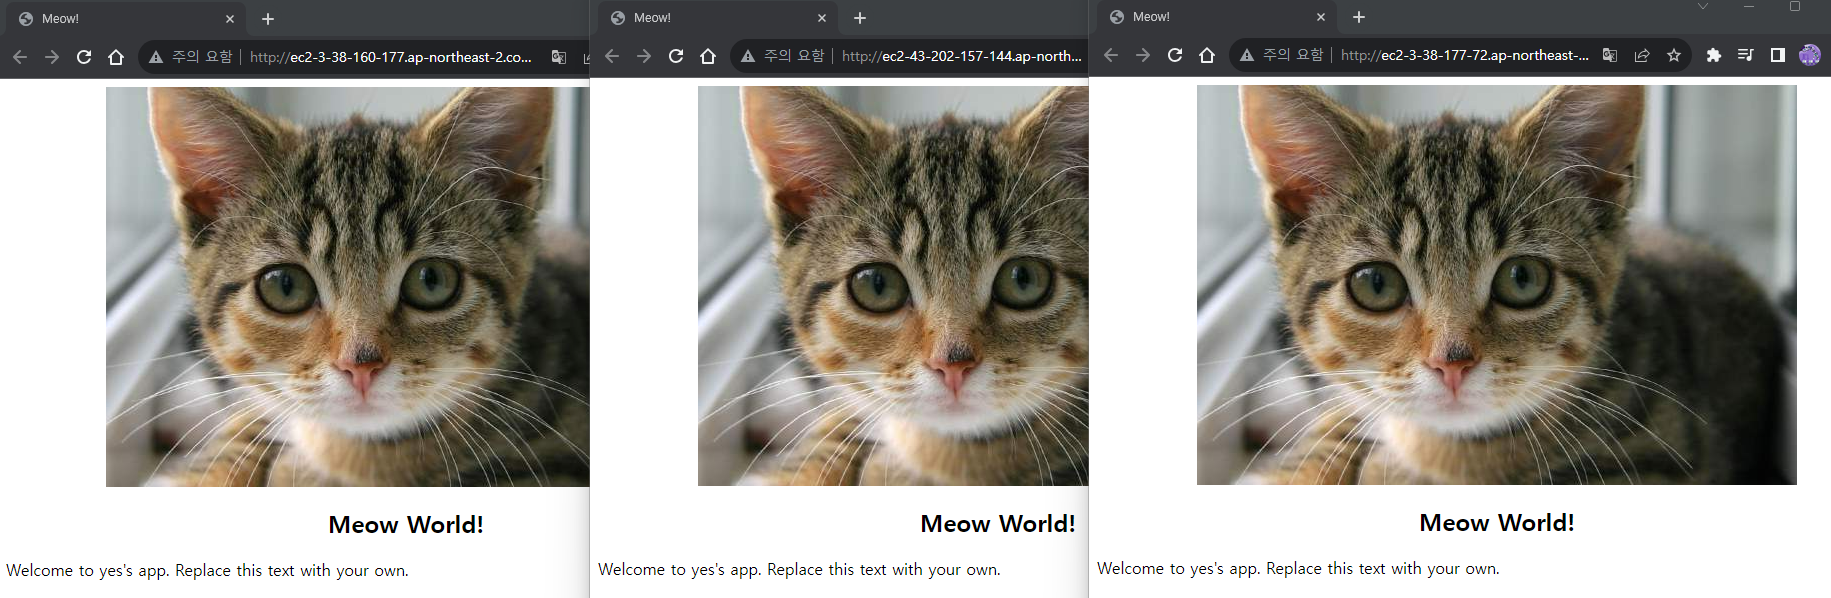1831x598 pixels.
Task: Select the Meow! tab in the left window
Action: (126, 19)
